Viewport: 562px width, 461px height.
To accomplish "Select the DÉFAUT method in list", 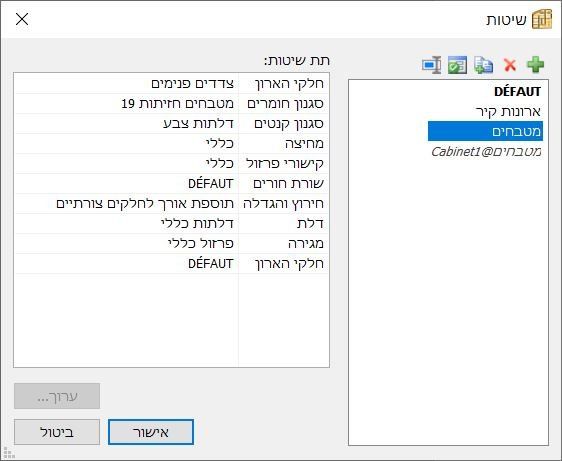I will pyautogui.click(x=517, y=92).
